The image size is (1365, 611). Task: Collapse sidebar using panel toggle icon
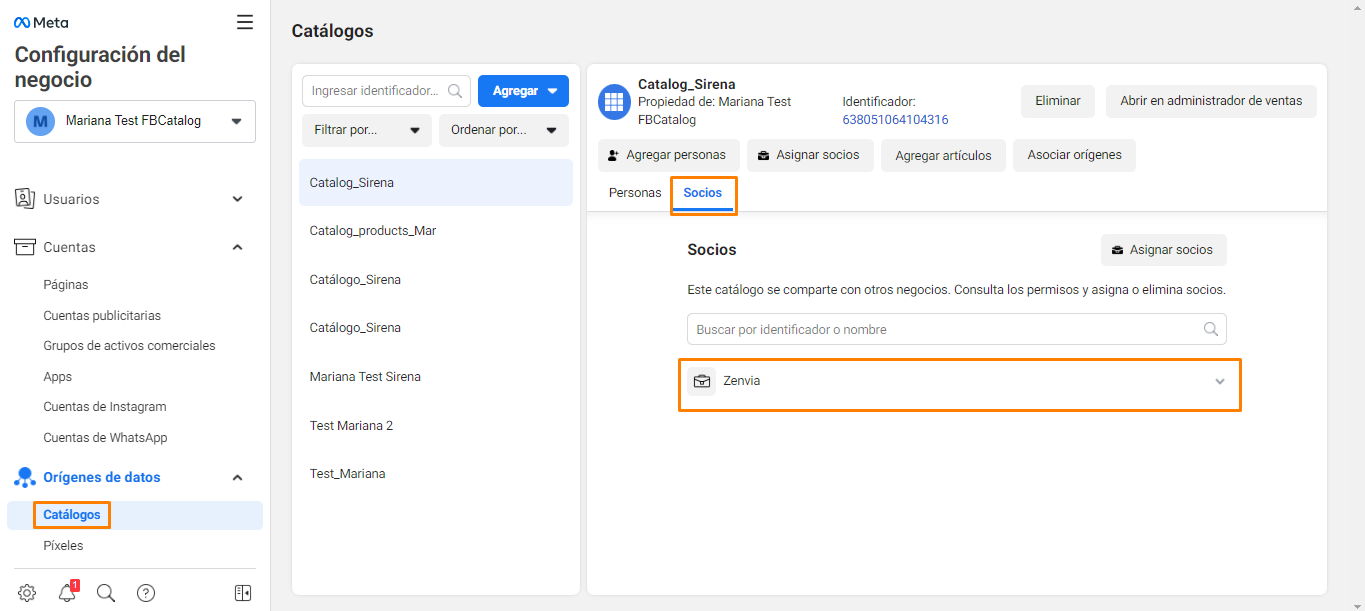243,593
